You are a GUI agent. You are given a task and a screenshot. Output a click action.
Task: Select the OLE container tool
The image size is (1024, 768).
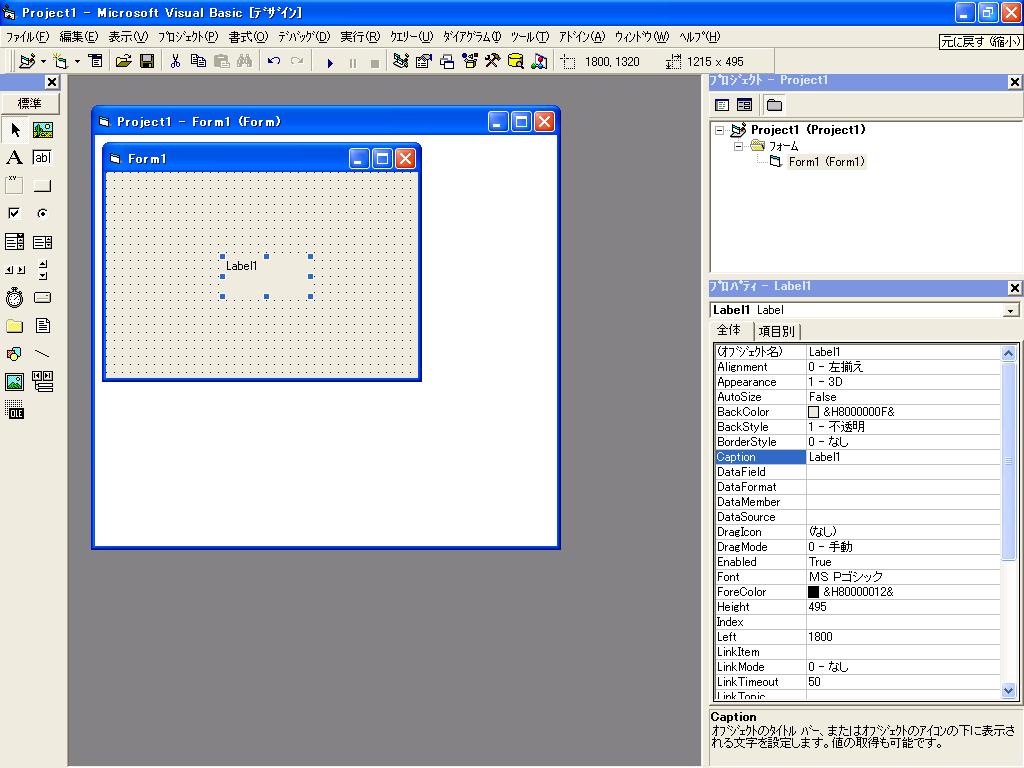click(14, 410)
